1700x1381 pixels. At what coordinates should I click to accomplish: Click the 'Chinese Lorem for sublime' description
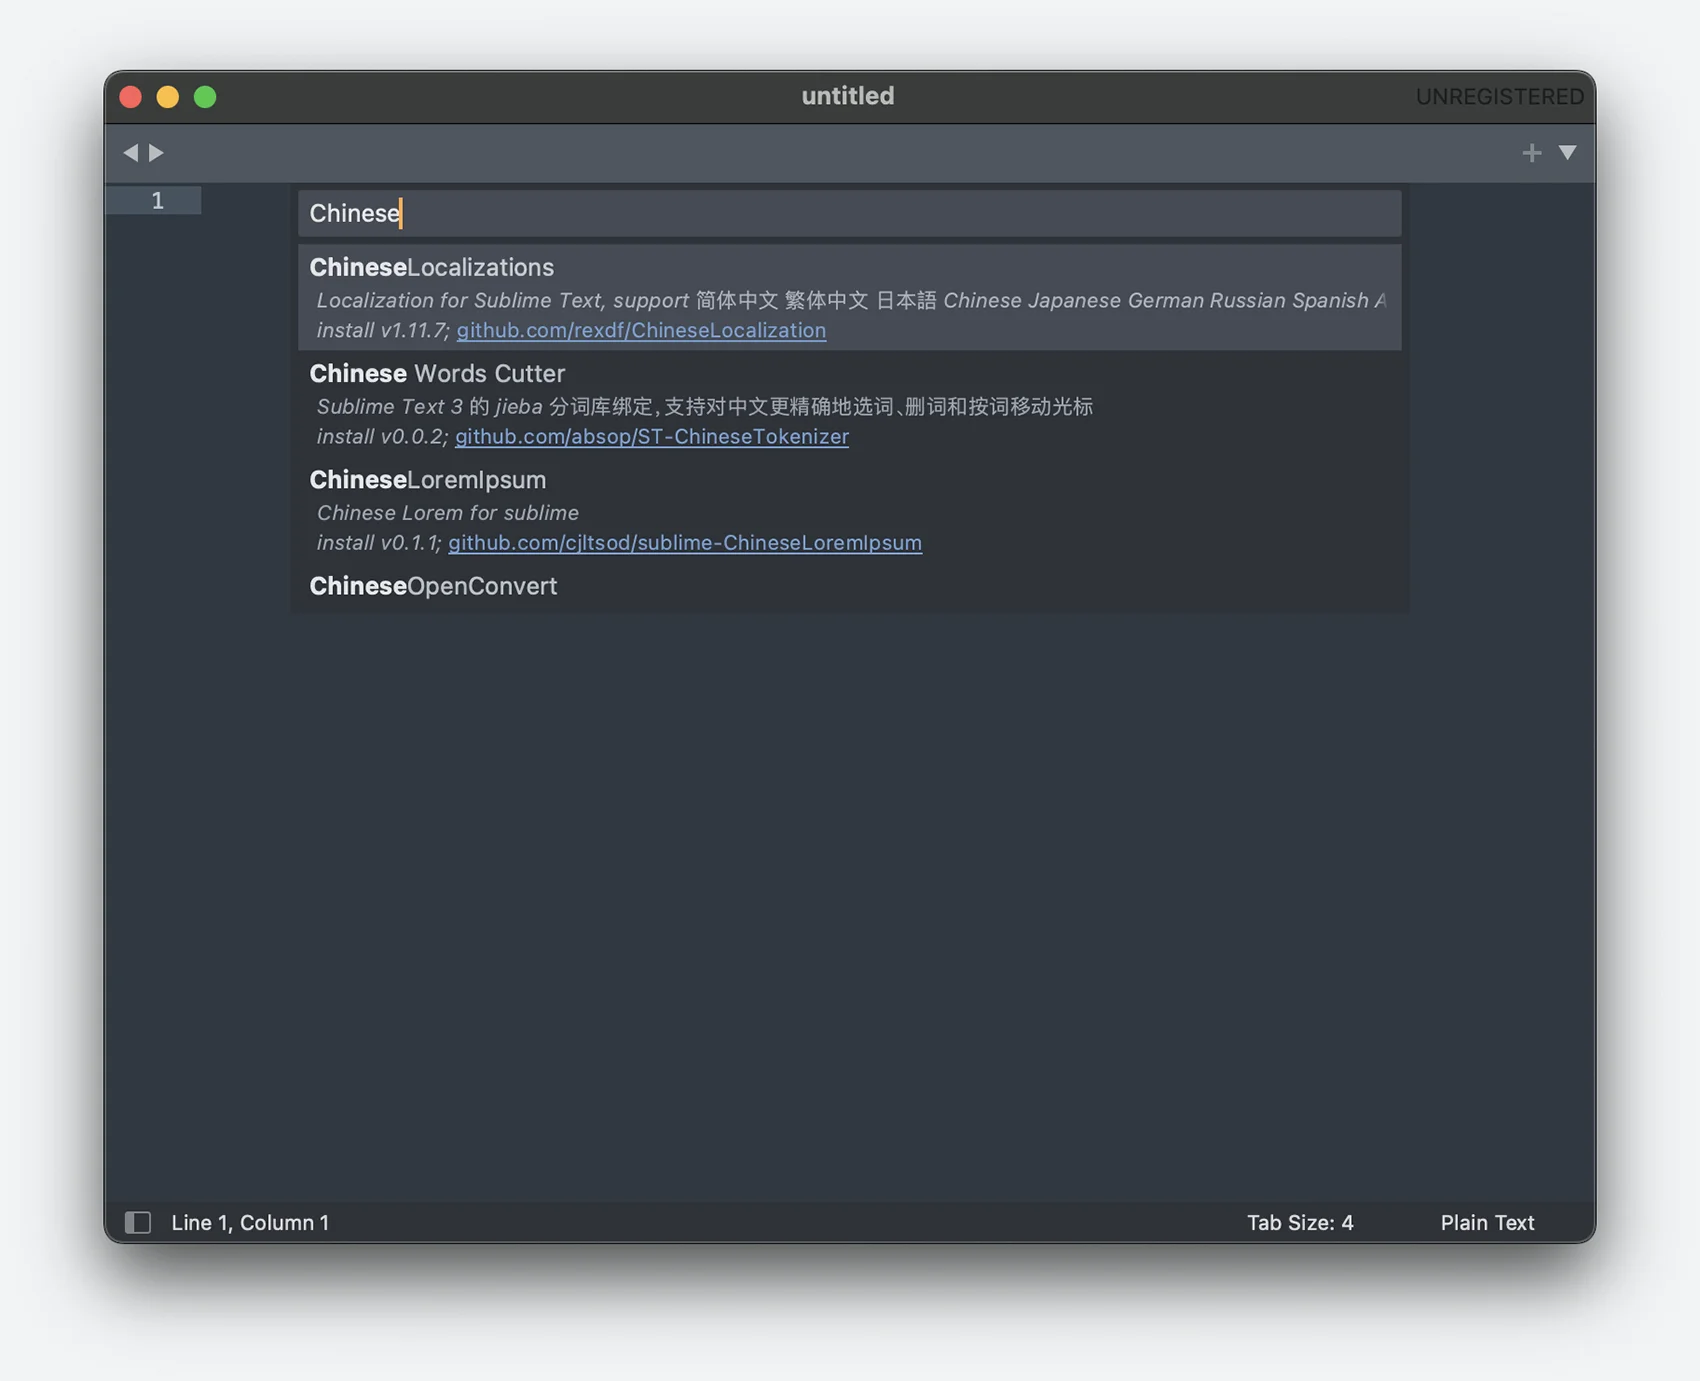pyautogui.click(x=448, y=512)
